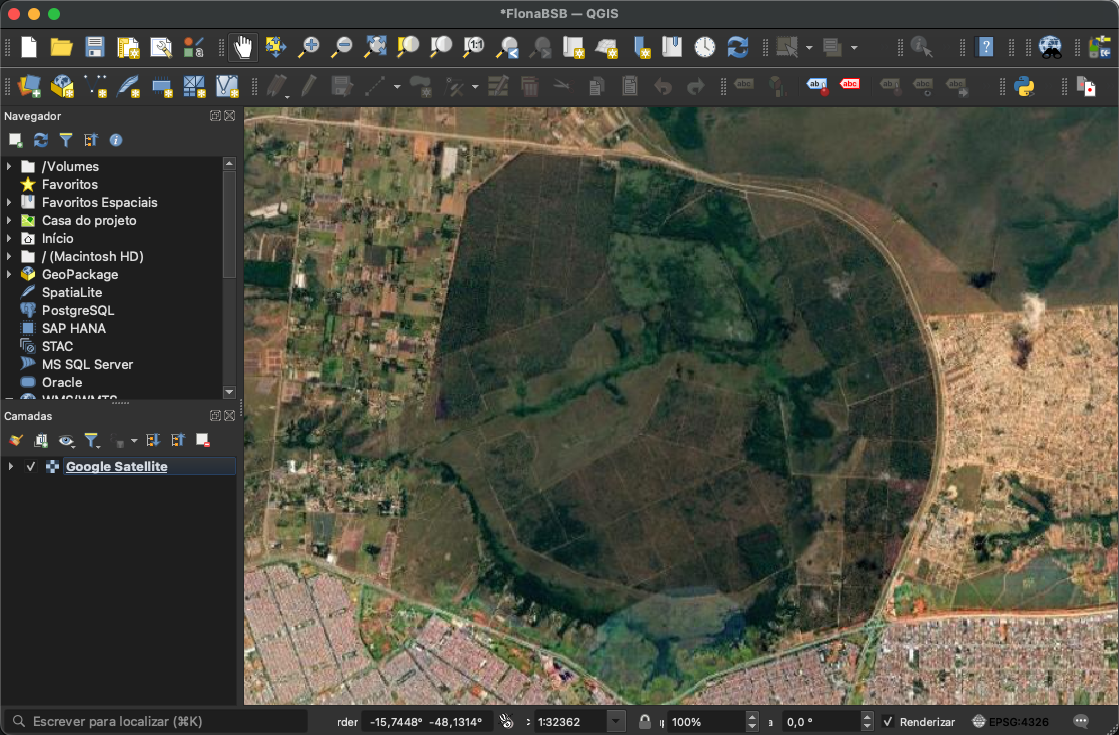Open the style manager icon
Screen dimensions: 1119x735
[193, 47]
